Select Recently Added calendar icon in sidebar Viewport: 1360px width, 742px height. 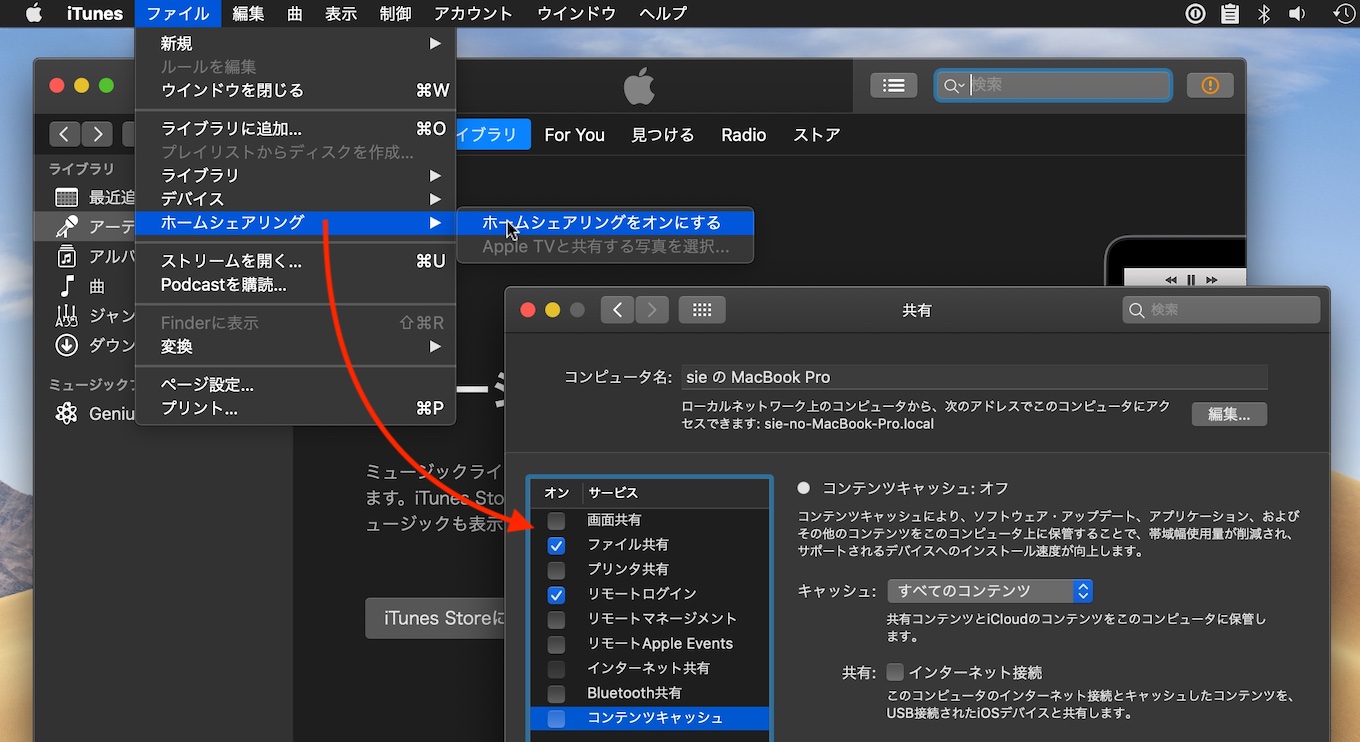pyautogui.click(x=66, y=197)
